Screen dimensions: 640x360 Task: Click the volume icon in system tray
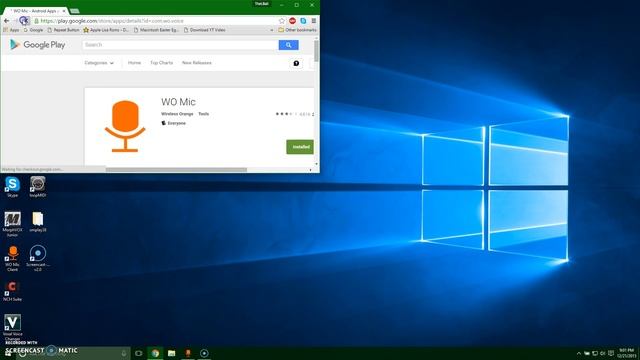(603, 353)
